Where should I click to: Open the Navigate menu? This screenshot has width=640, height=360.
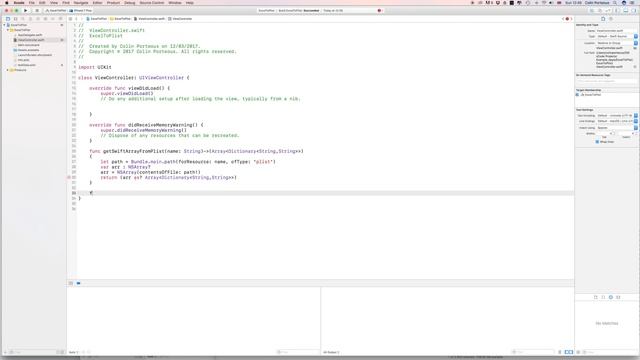tap(81, 3)
